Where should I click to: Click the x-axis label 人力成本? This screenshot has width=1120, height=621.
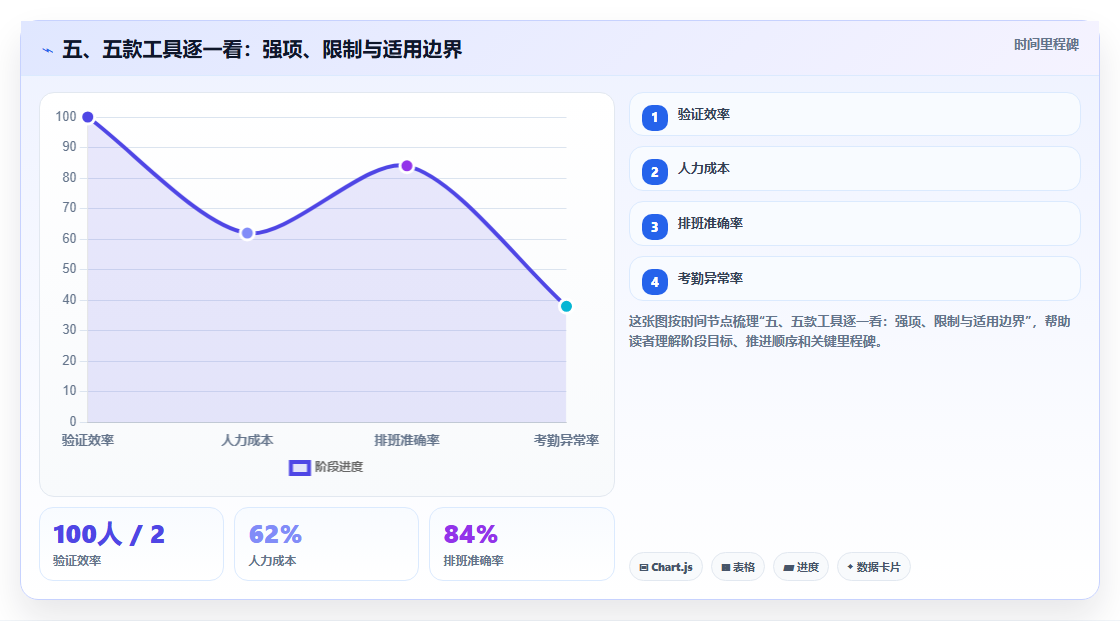click(247, 440)
